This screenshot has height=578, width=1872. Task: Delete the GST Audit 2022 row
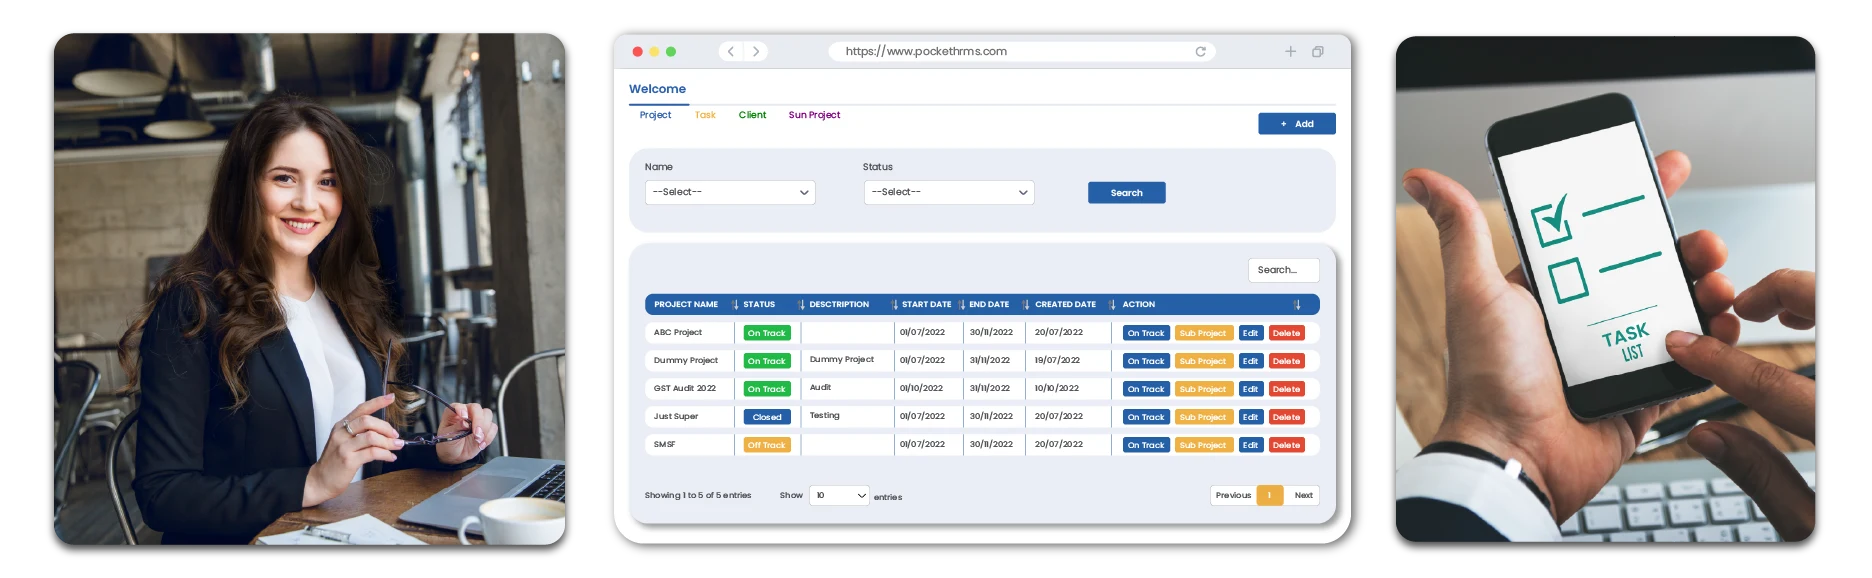(1286, 389)
